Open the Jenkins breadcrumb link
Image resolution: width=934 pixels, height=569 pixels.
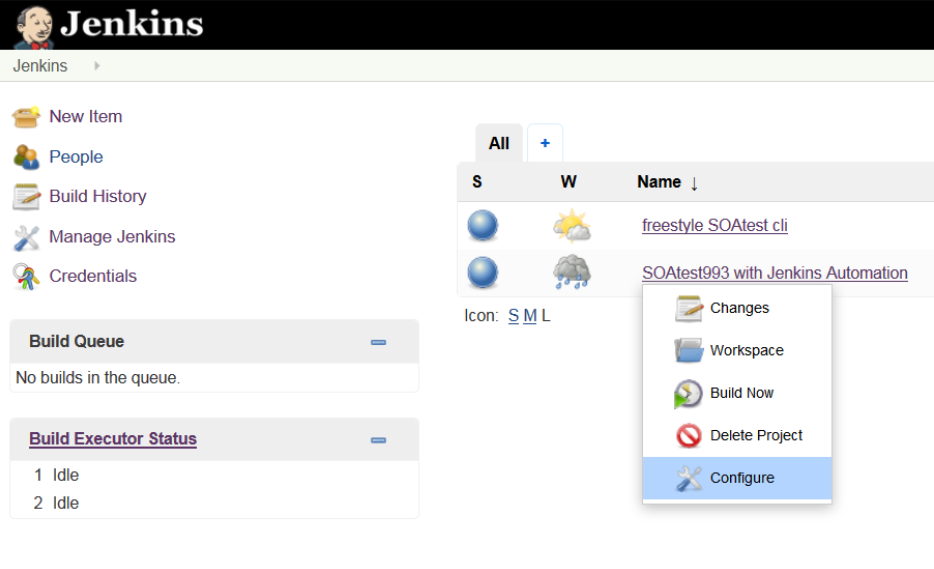coord(40,66)
